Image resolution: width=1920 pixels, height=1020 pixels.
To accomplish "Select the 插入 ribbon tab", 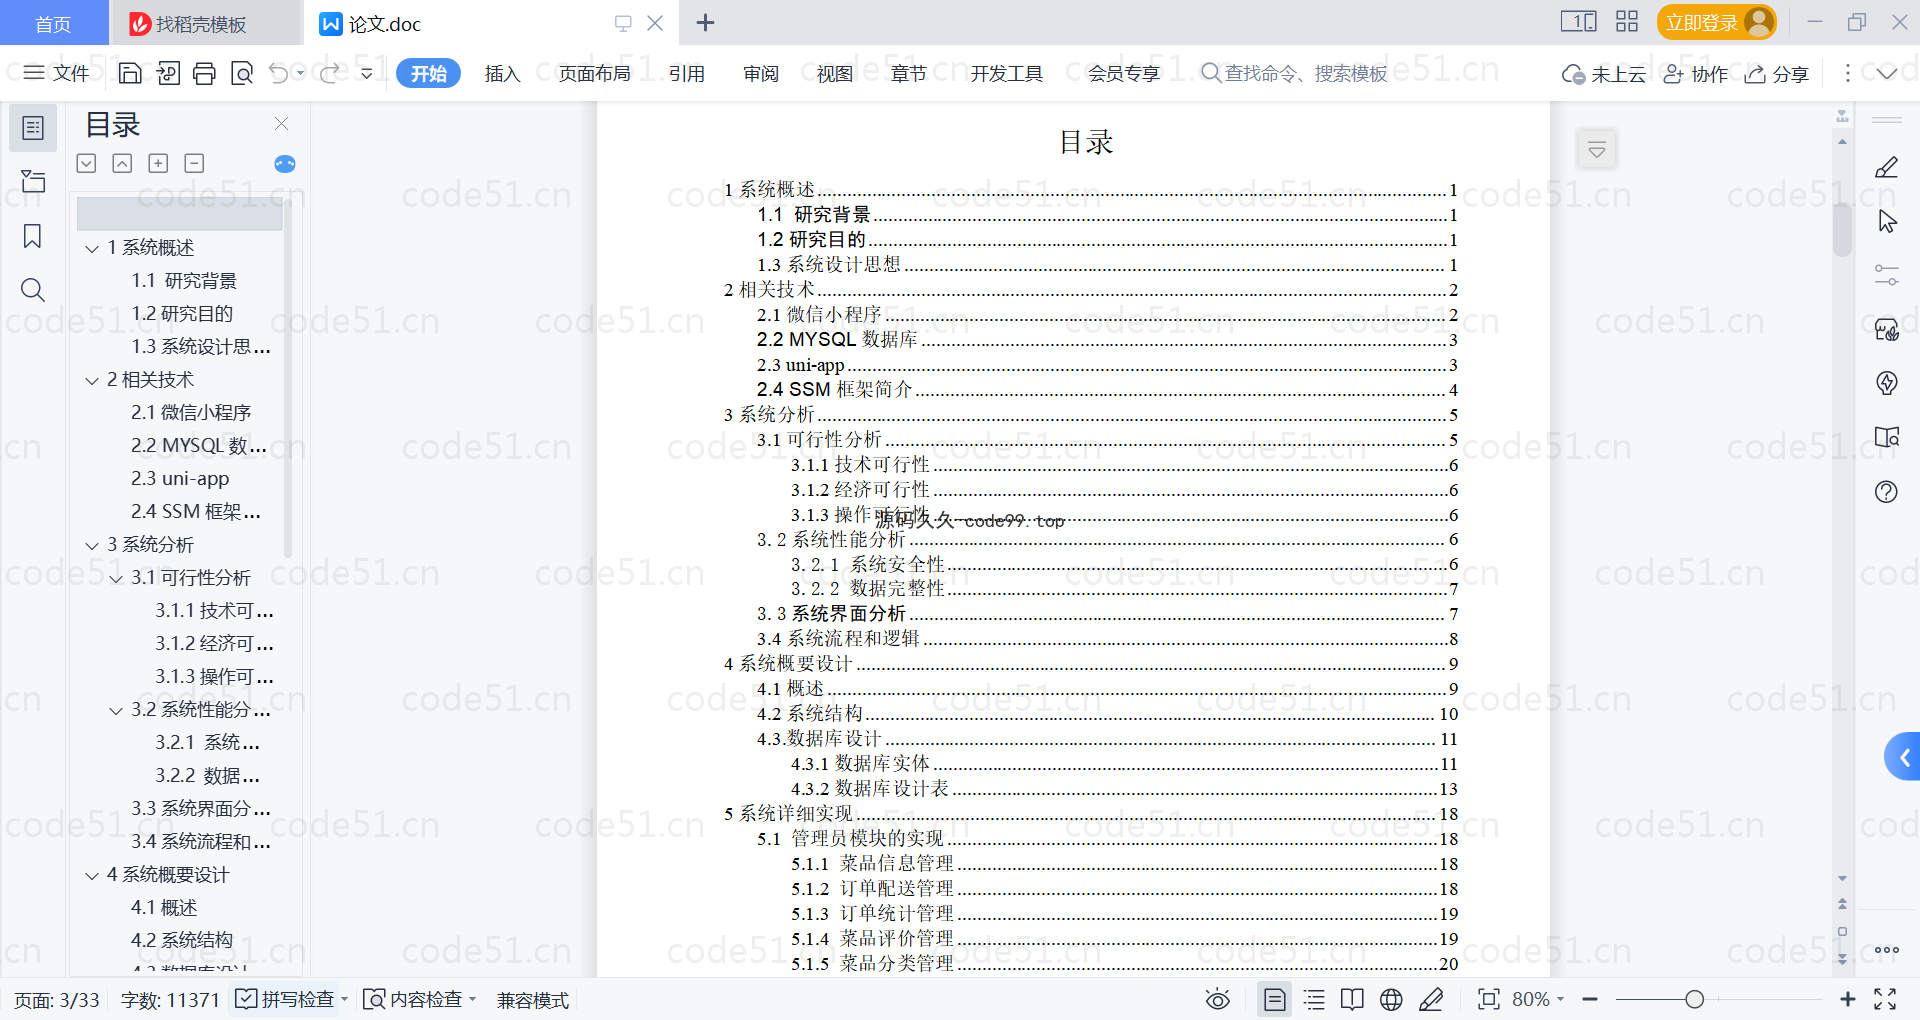I will point(502,73).
